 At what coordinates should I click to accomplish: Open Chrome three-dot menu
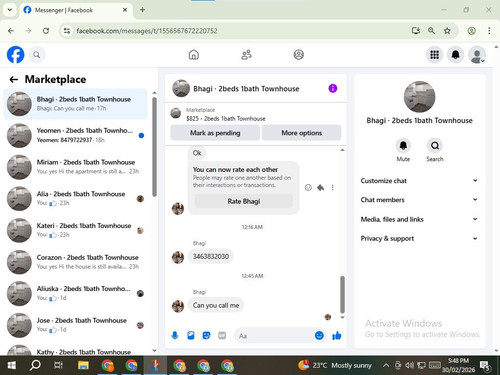489,31
